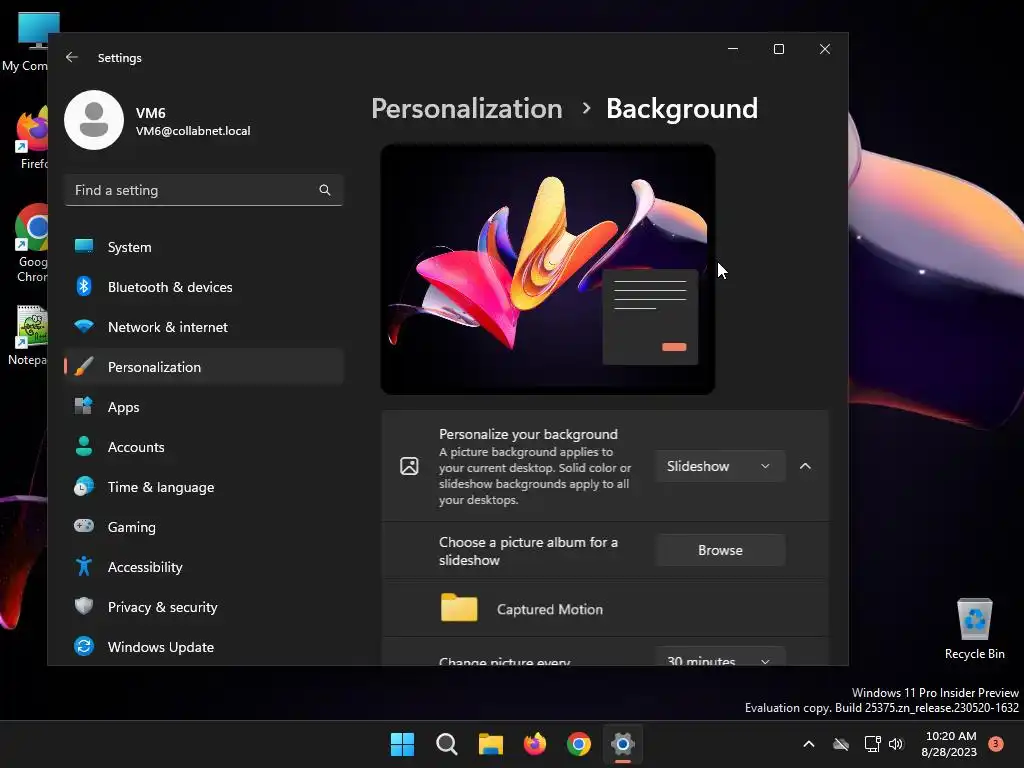Viewport: 1024px width, 768px height.
Task: Click the Gaming controller icon
Action: pyautogui.click(x=84, y=526)
